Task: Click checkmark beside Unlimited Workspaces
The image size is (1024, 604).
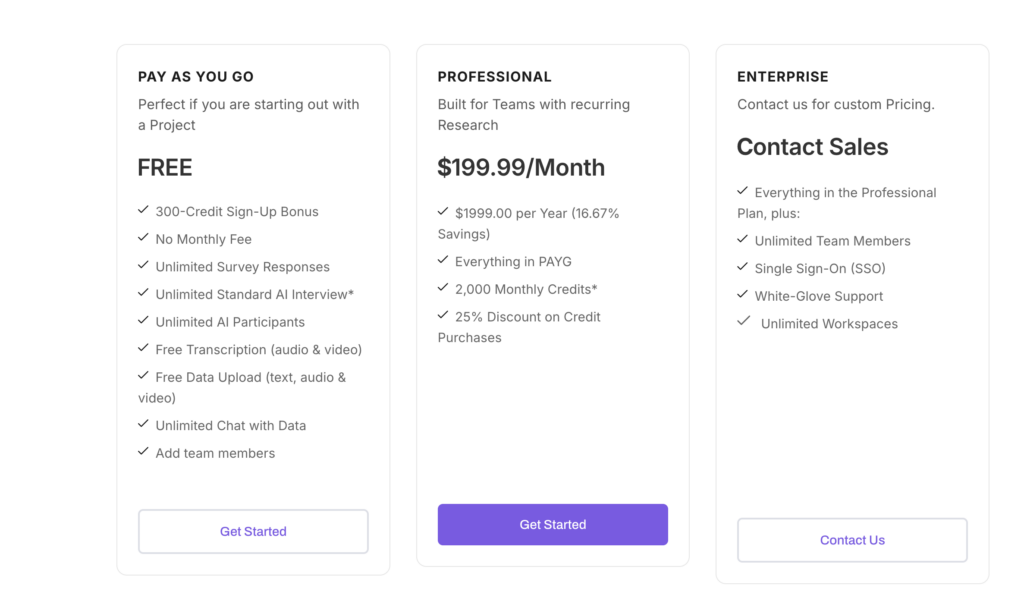Action: click(743, 321)
